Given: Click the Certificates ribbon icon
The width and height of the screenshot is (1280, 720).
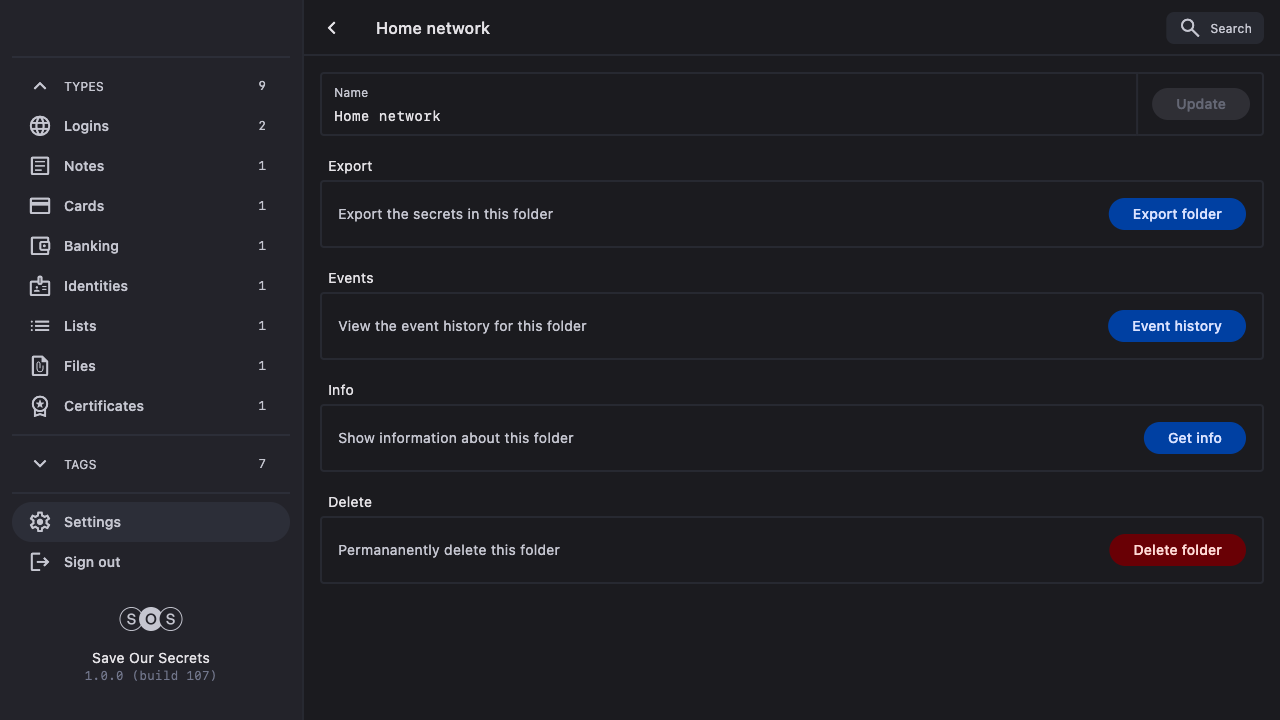Looking at the screenshot, I should pyautogui.click(x=40, y=406).
